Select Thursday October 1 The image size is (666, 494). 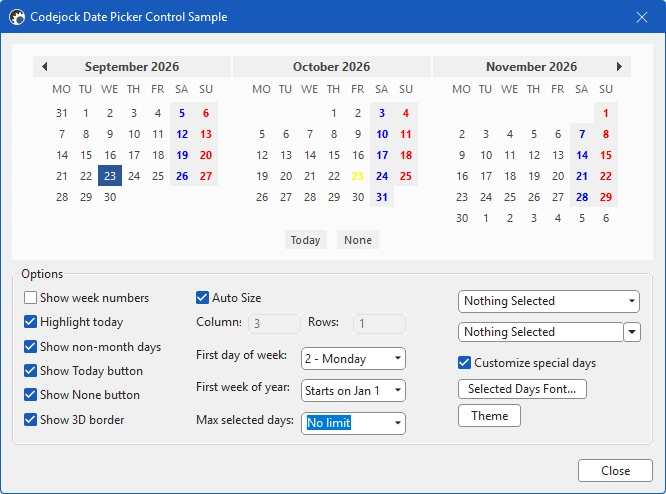coord(334,113)
